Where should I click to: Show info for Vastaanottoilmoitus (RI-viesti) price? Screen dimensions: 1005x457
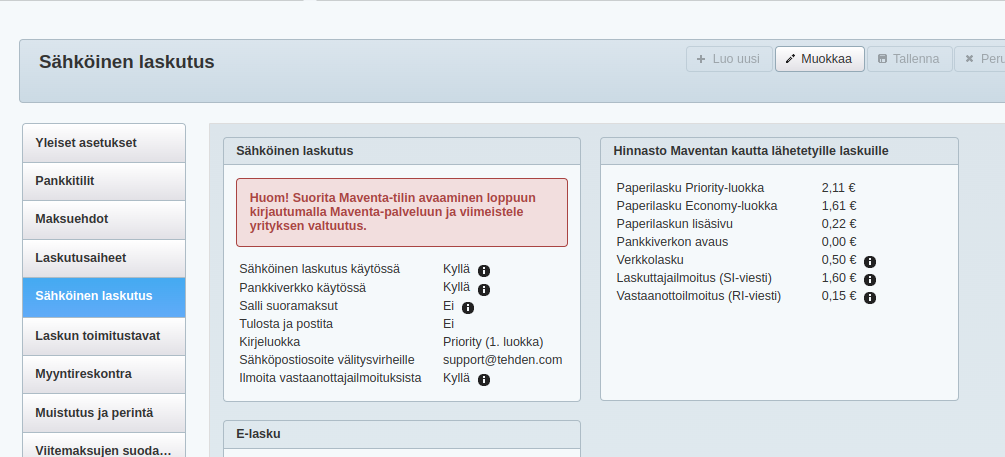(870, 298)
